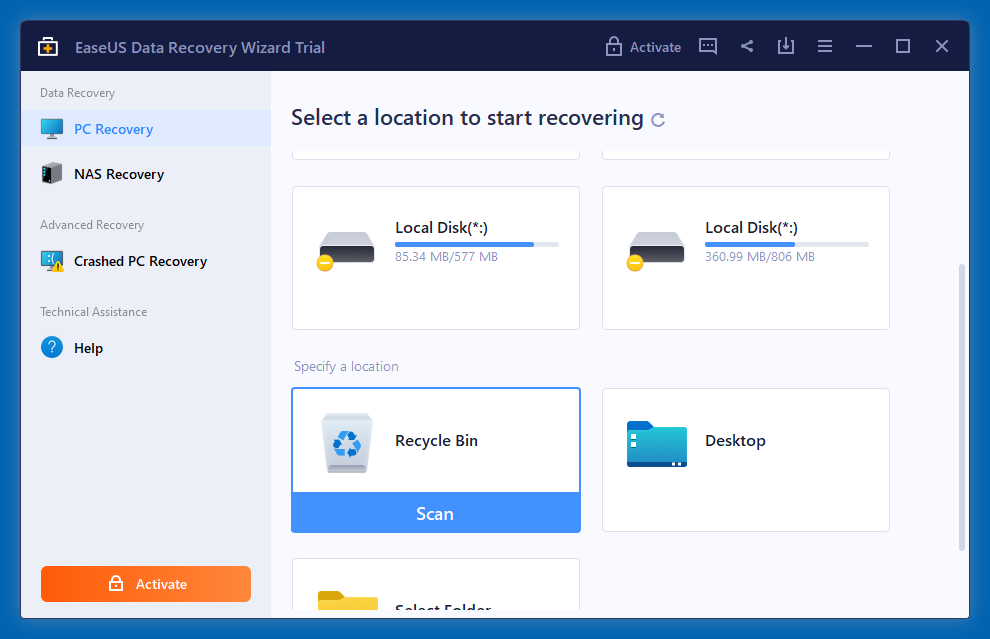Viewport: 990px width, 639px height.
Task: Open the hamburger menu icon
Action: point(825,46)
